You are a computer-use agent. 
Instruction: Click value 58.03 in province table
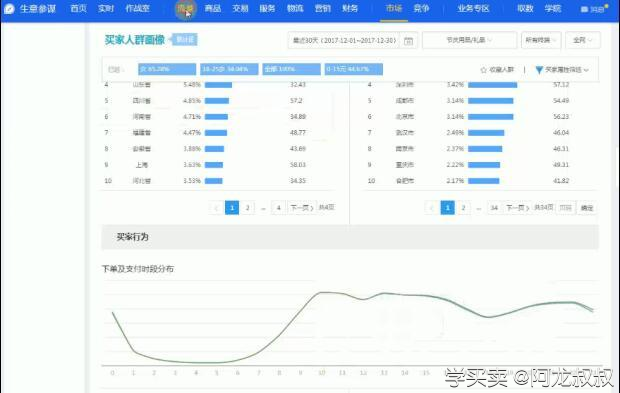(298, 164)
